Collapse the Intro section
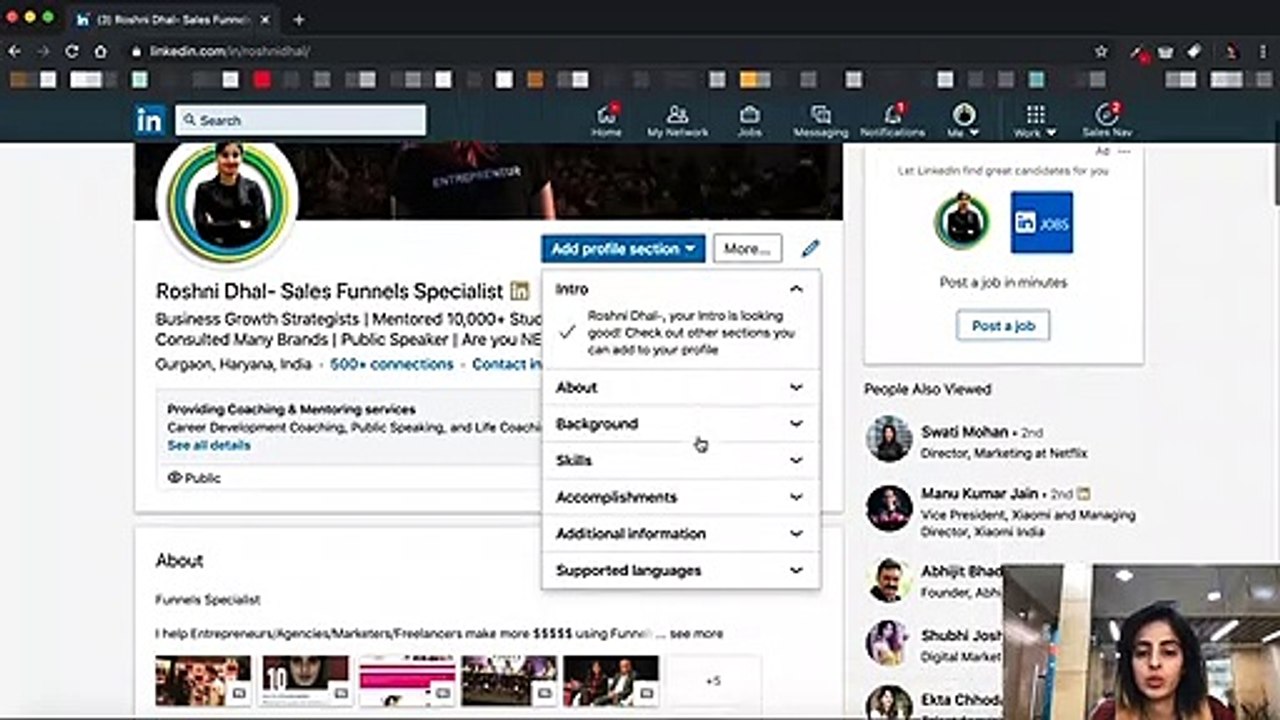Image resolution: width=1280 pixels, height=720 pixels. pyautogui.click(x=796, y=289)
